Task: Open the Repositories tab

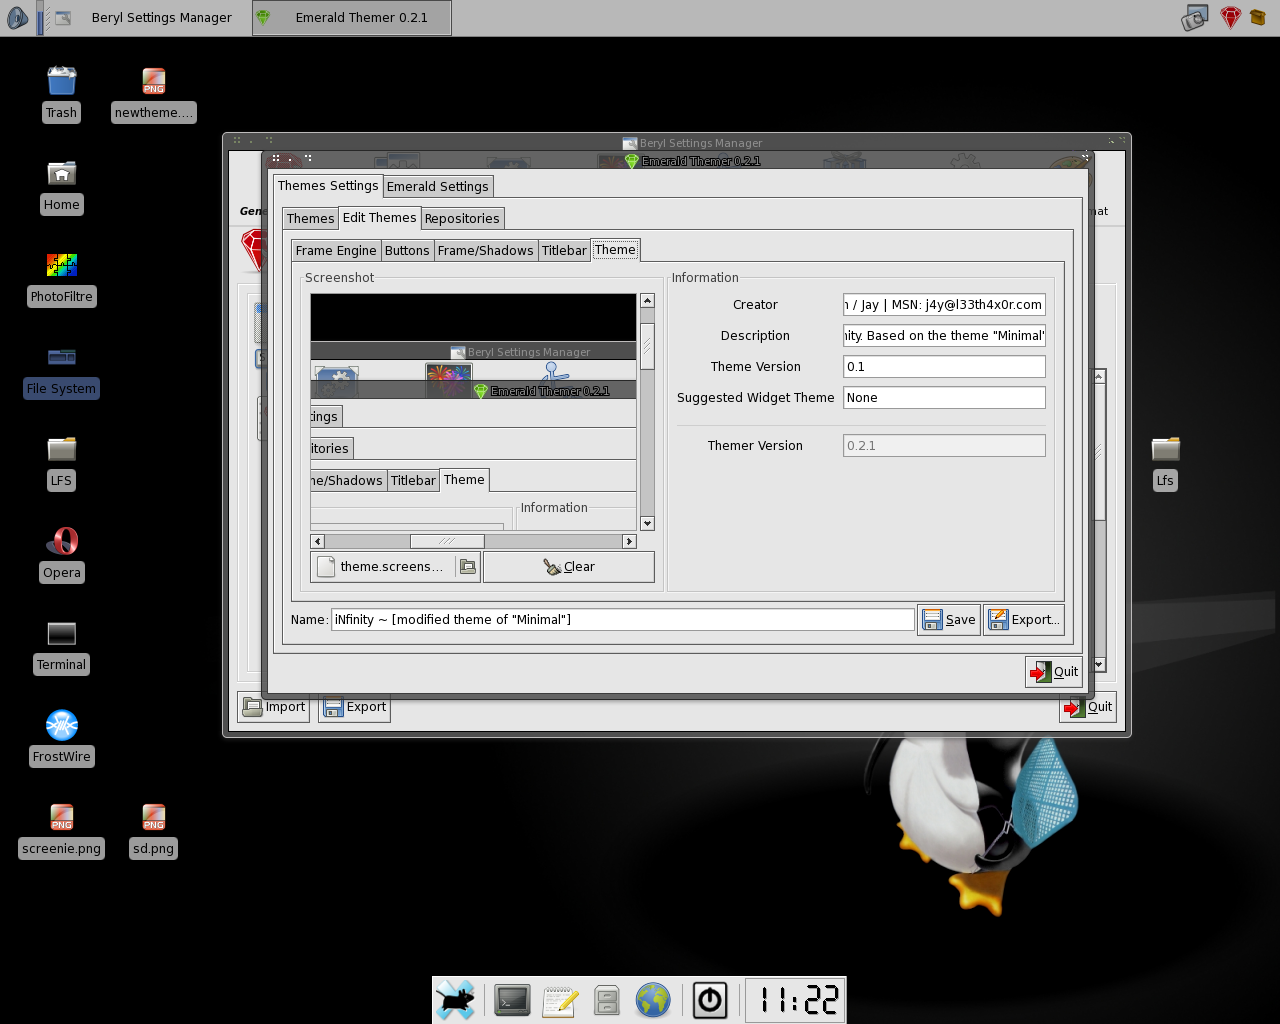Action: tap(462, 218)
